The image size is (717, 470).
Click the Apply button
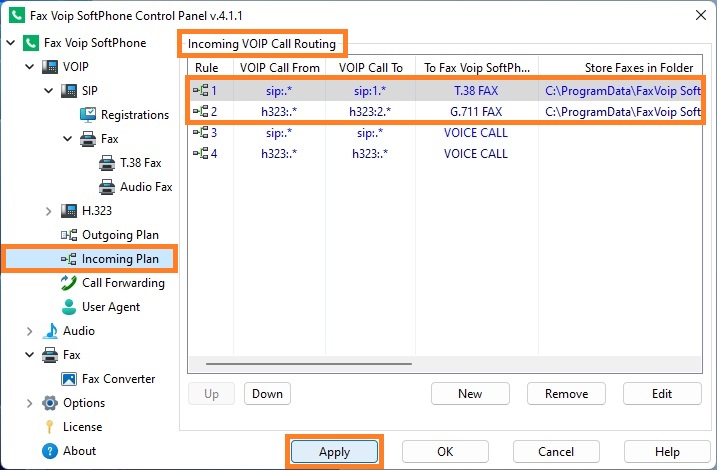[x=335, y=452]
